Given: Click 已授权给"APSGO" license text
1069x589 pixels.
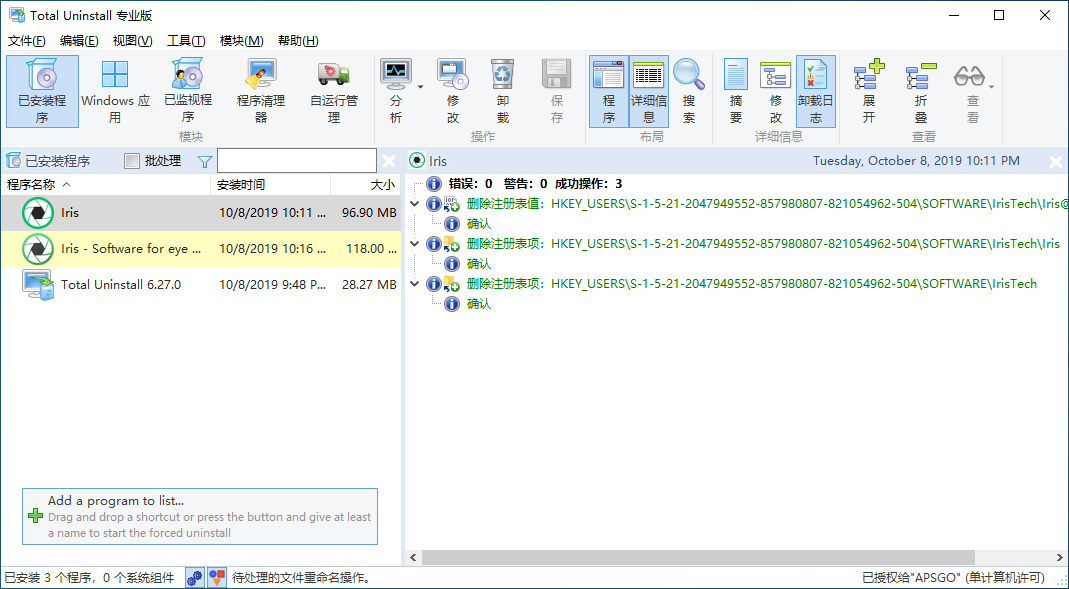Looking at the screenshot, I should click(x=954, y=578).
